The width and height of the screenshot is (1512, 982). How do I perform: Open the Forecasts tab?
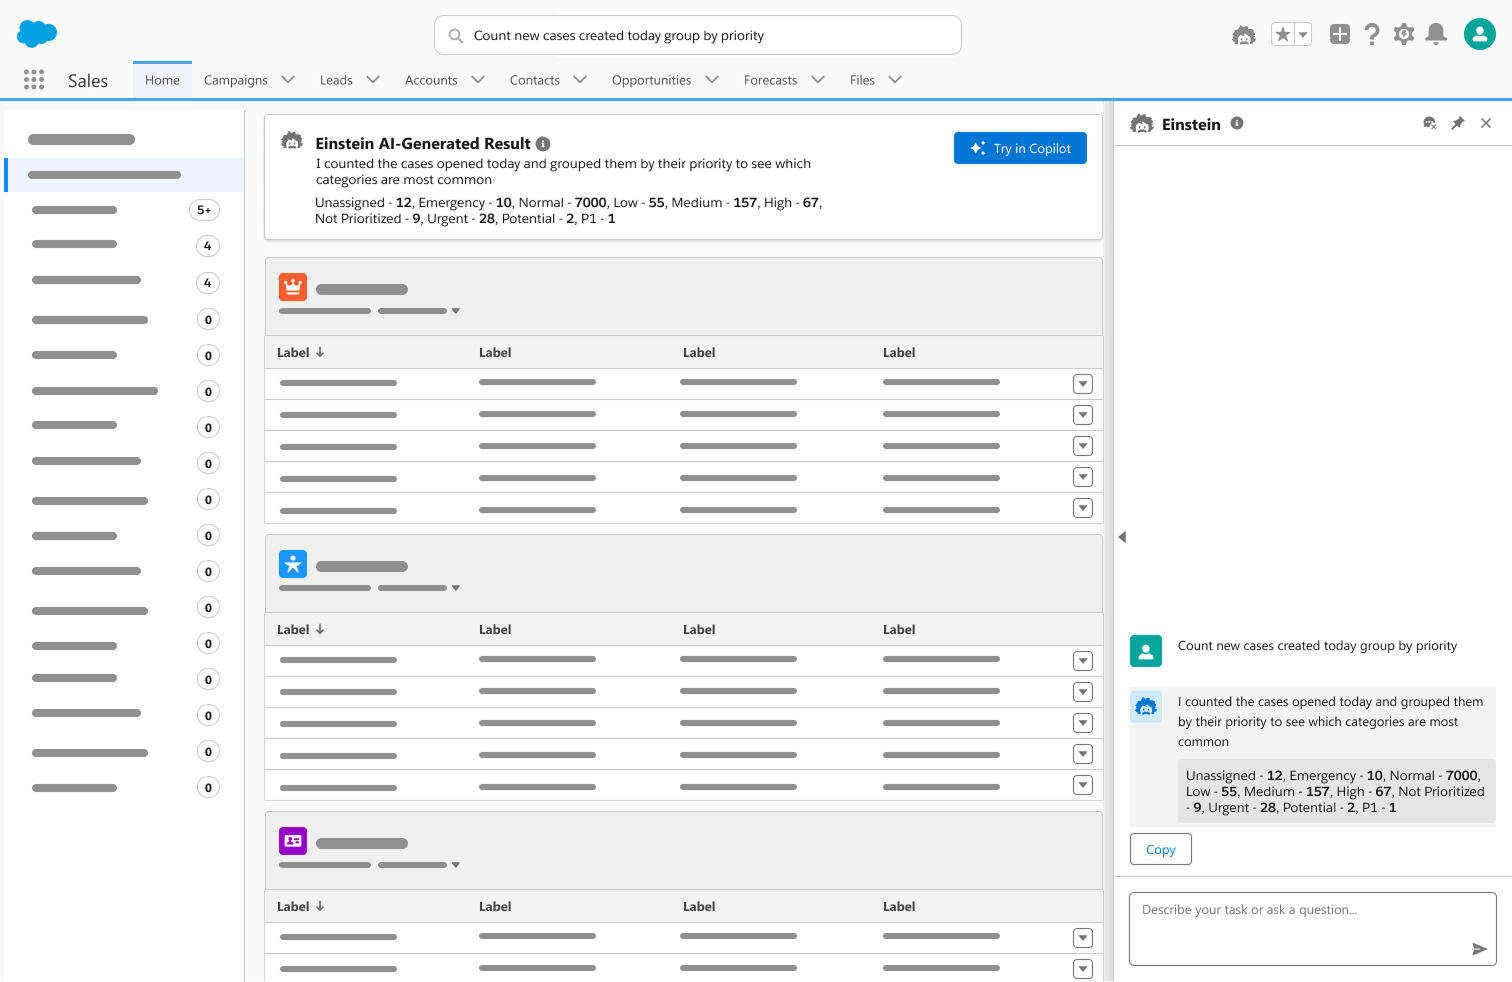770,80
